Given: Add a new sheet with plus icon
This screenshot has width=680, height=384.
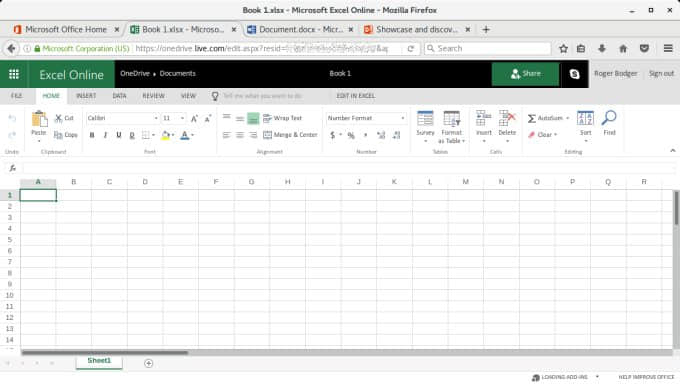Looking at the screenshot, I should (148, 363).
